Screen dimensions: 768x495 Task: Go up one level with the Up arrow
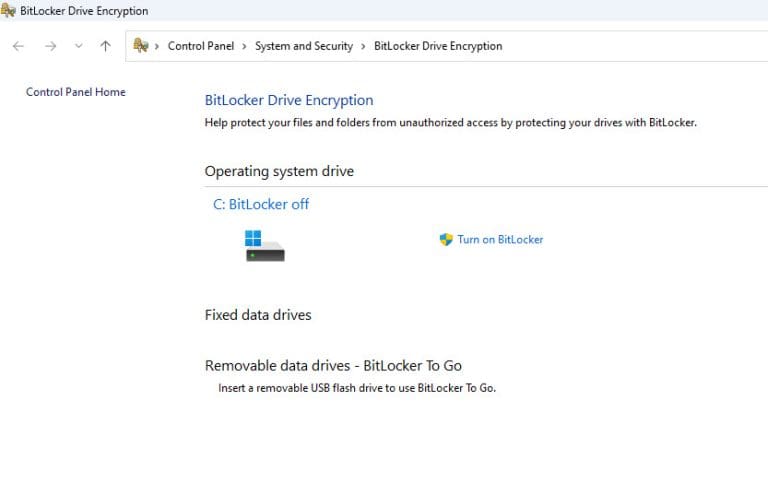coord(105,46)
